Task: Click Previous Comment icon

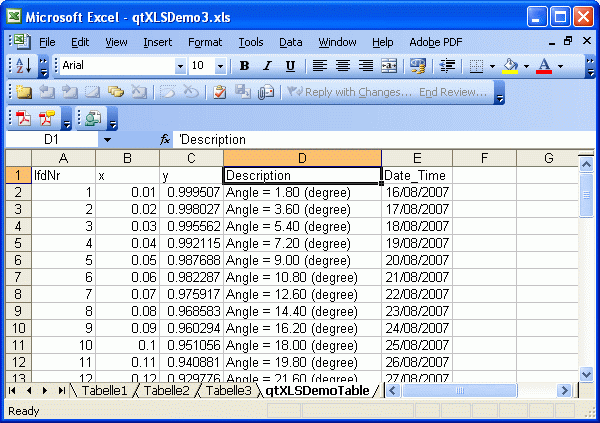Action: coord(47,92)
